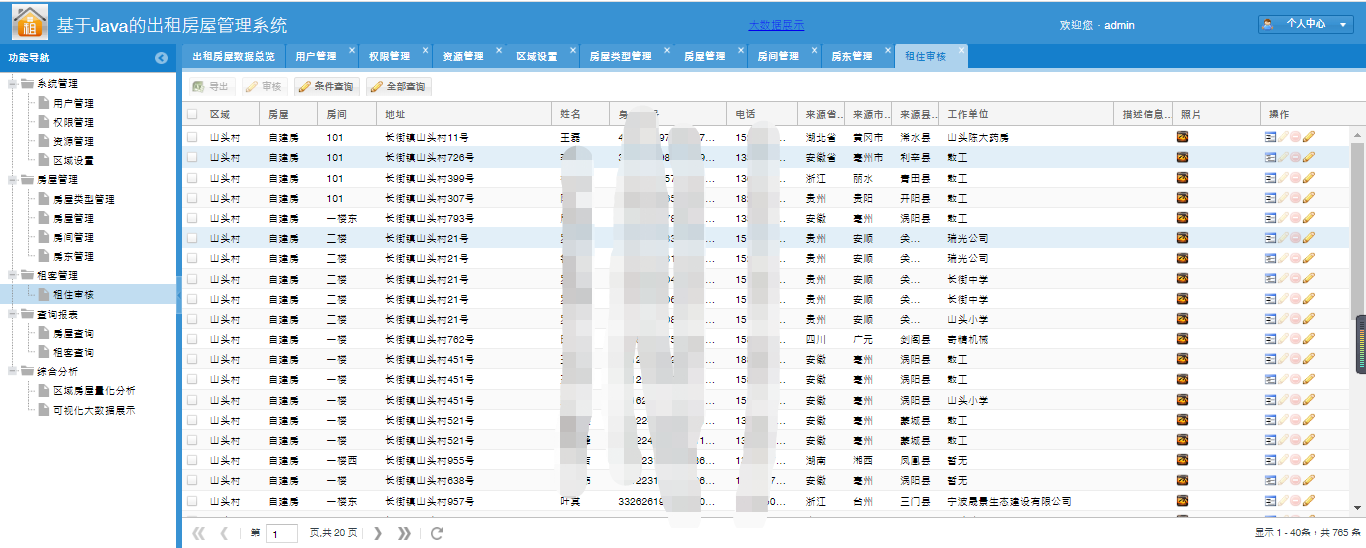Viewport: 1366px width, 548px height.
Task: Click the photo icon in the first row
Action: pyautogui.click(x=1182, y=137)
